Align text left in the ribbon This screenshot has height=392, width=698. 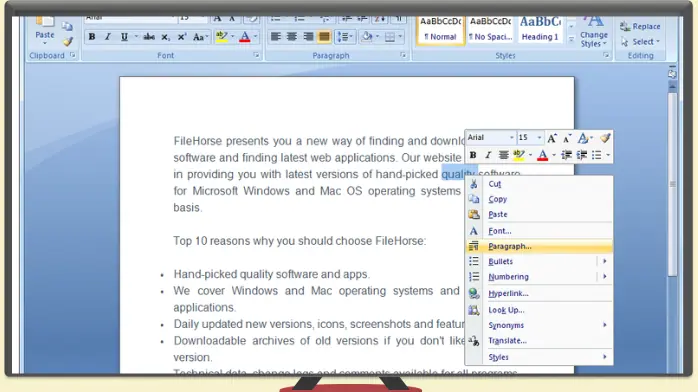276,36
